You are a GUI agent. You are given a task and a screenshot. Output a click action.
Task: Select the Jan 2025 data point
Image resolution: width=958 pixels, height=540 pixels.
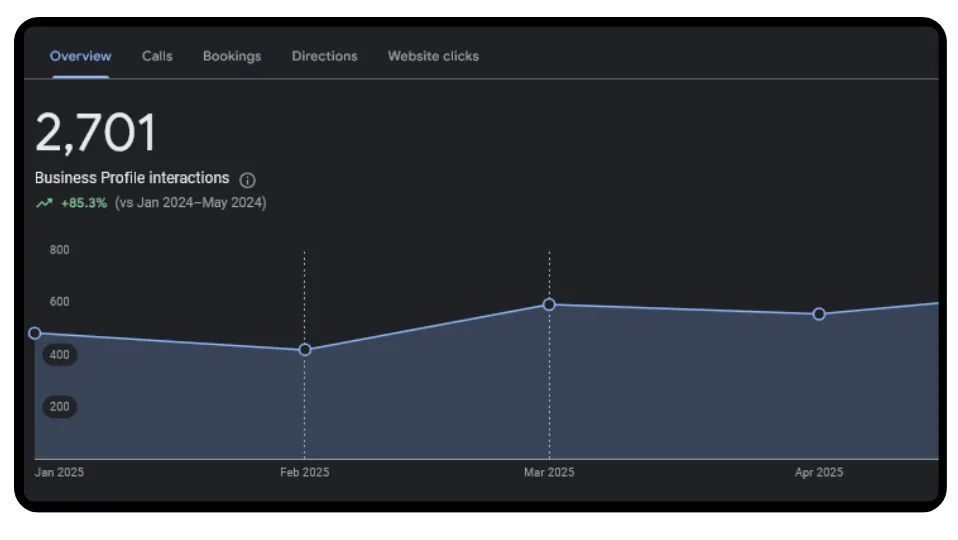(x=35, y=333)
